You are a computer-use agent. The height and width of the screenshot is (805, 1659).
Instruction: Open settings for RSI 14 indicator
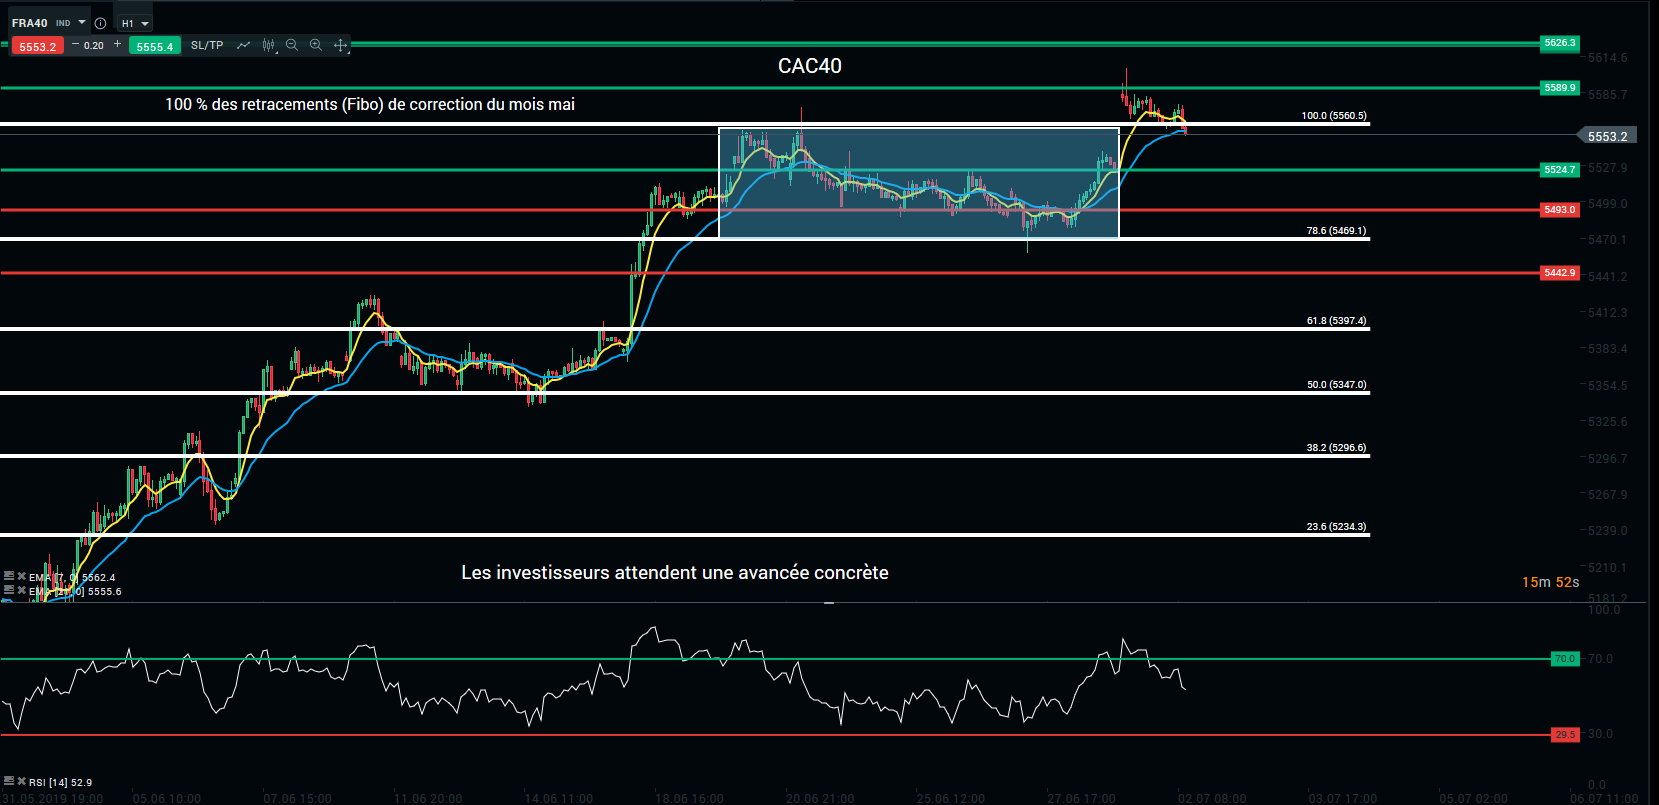click(x=9, y=782)
